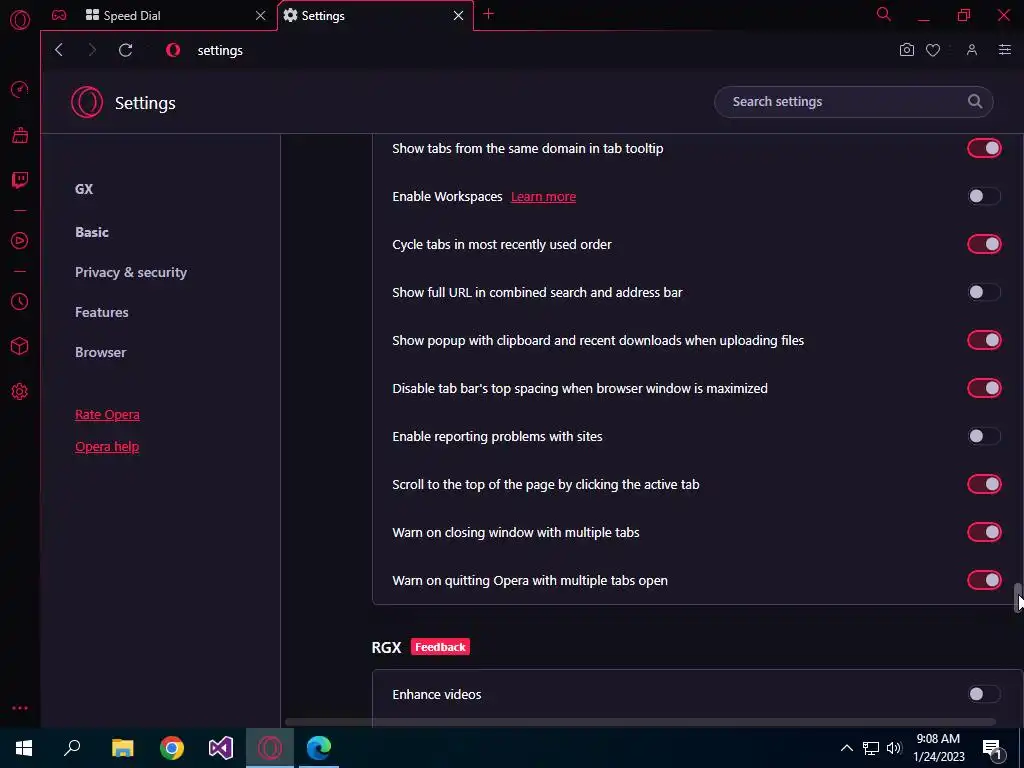Open a new tab with the plus button
Image resolution: width=1024 pixels, height=768 pixels.
(488, 14)
